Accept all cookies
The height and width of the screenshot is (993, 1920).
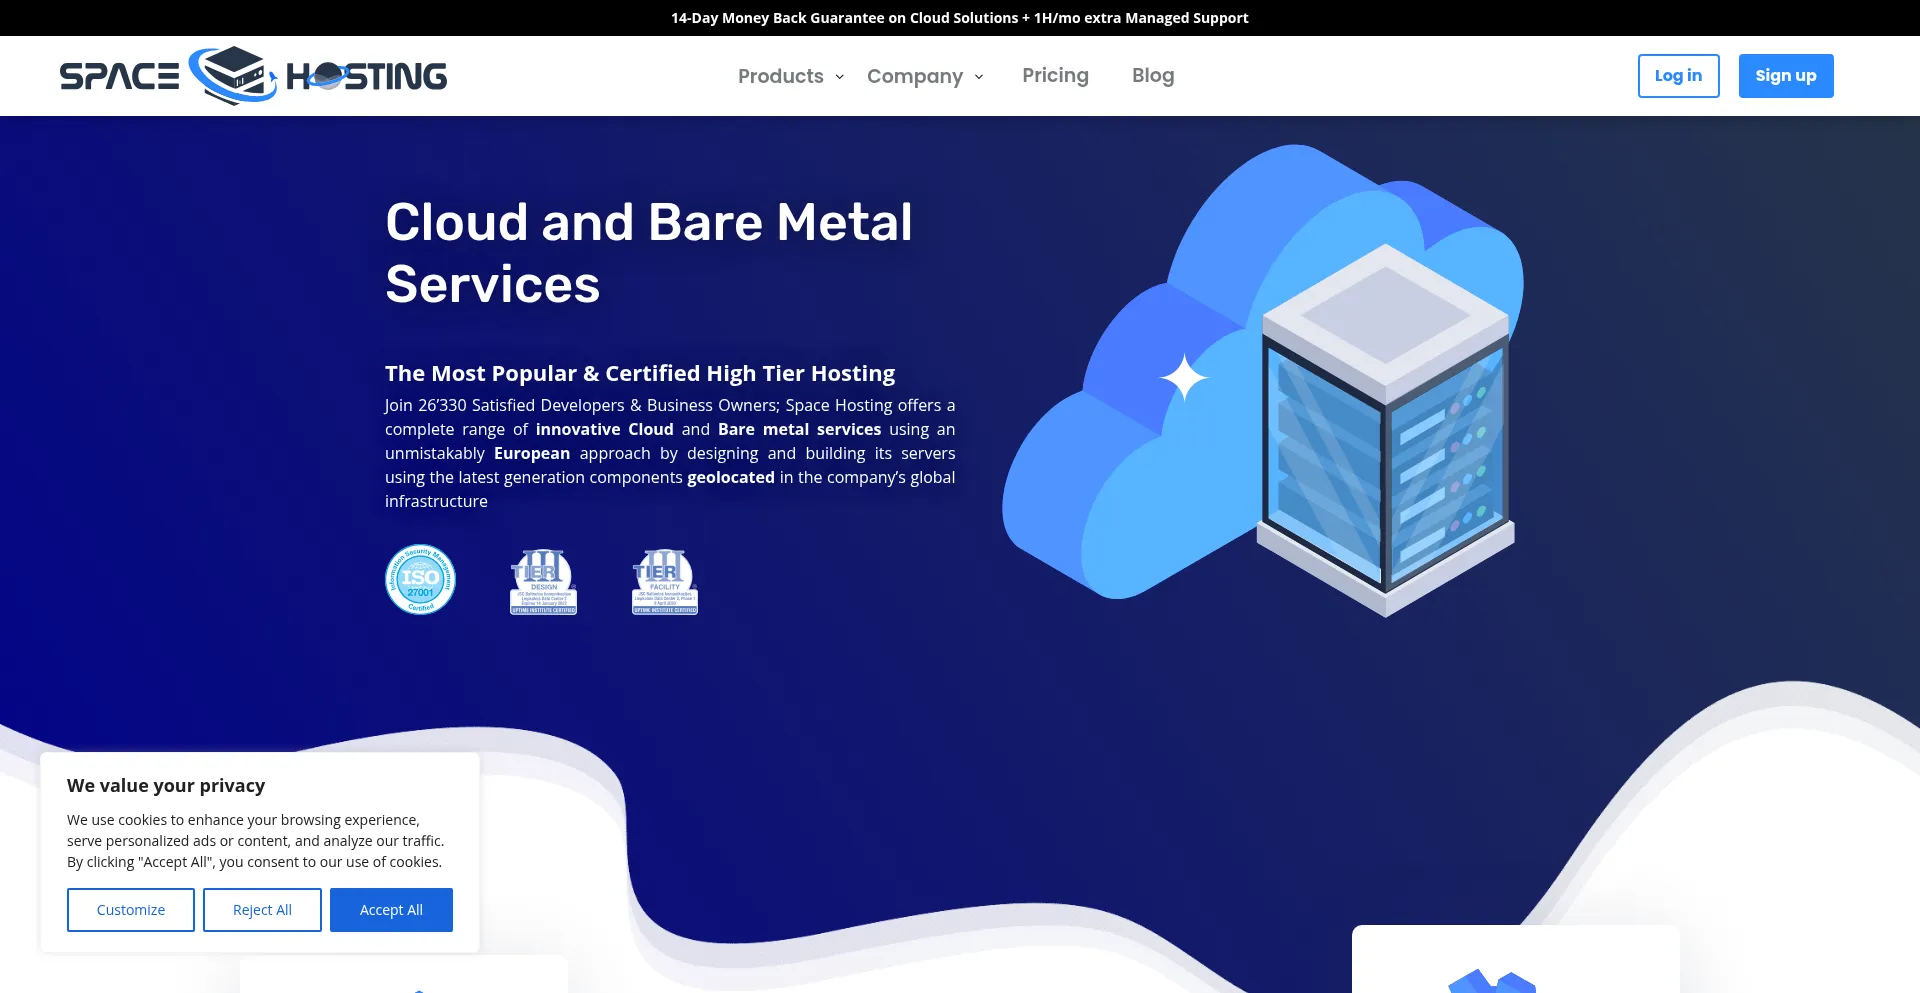[x=391, y=910]
